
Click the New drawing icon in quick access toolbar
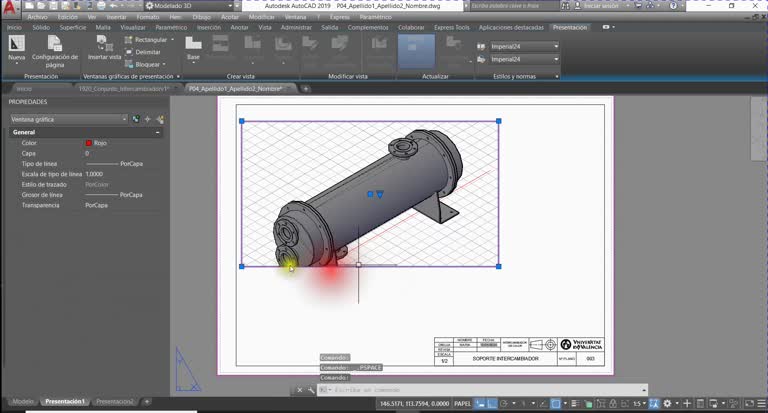(x=29, y=6)
